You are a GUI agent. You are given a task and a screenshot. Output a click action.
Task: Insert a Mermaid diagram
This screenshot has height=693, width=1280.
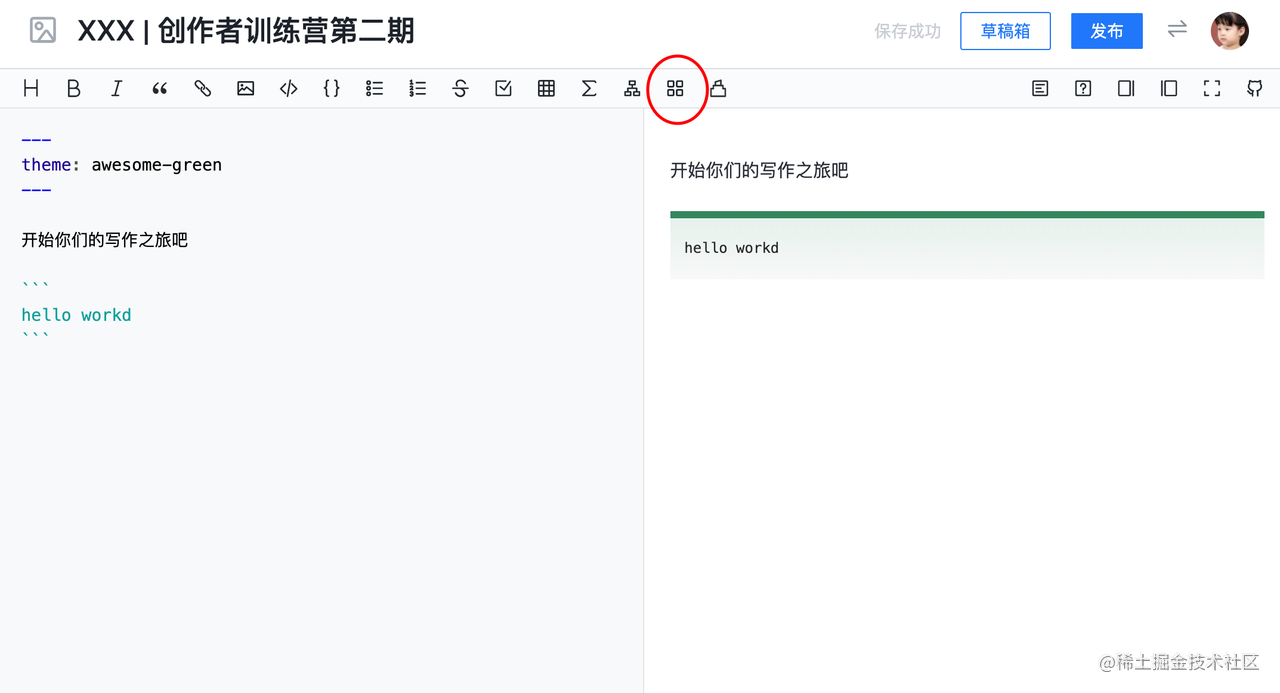coord(633,89)
